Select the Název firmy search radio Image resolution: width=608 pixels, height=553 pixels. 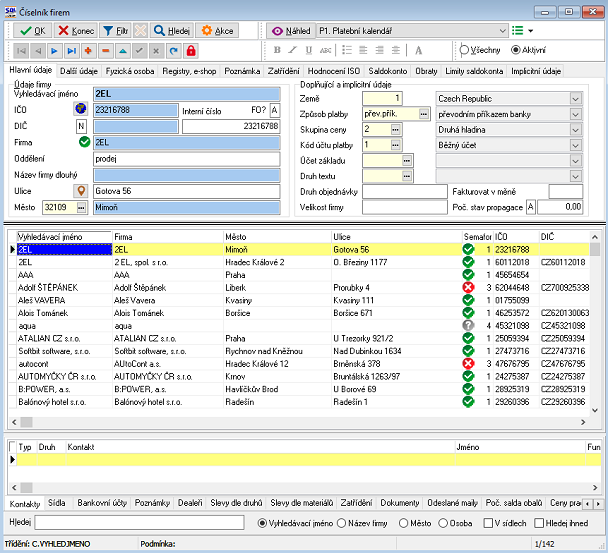pos(342,522)
